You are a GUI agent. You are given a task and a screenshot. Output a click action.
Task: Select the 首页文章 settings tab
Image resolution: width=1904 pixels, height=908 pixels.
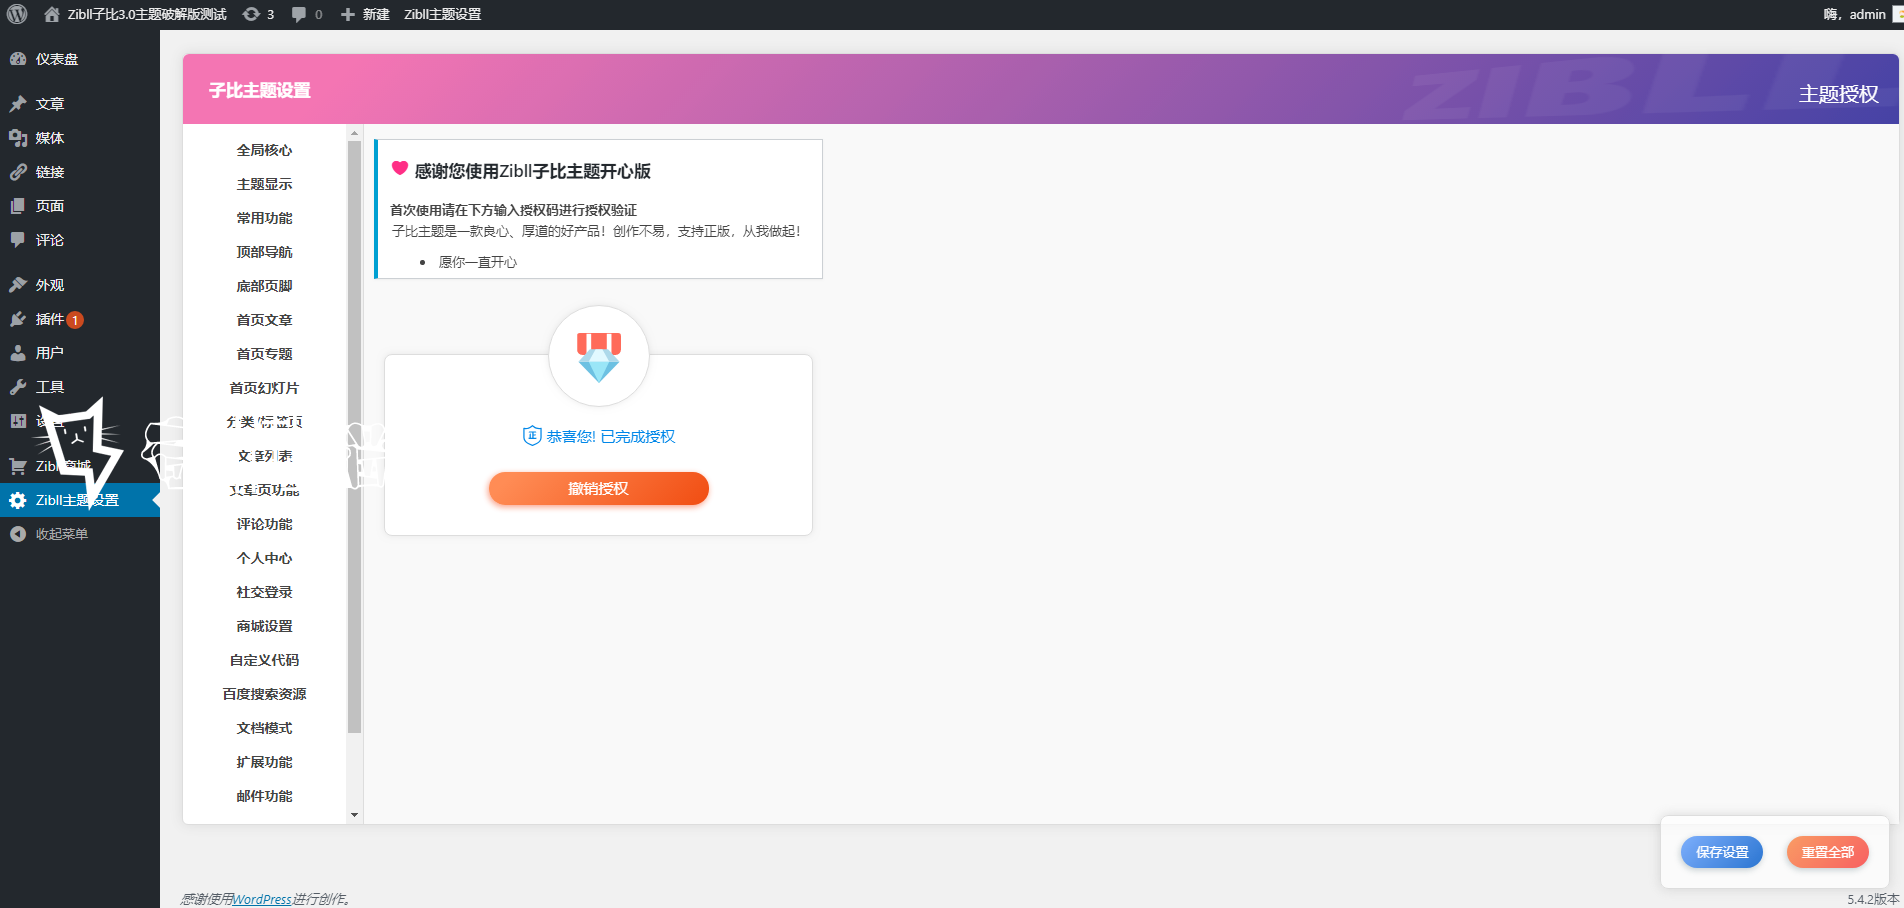(x=265, y=320)
